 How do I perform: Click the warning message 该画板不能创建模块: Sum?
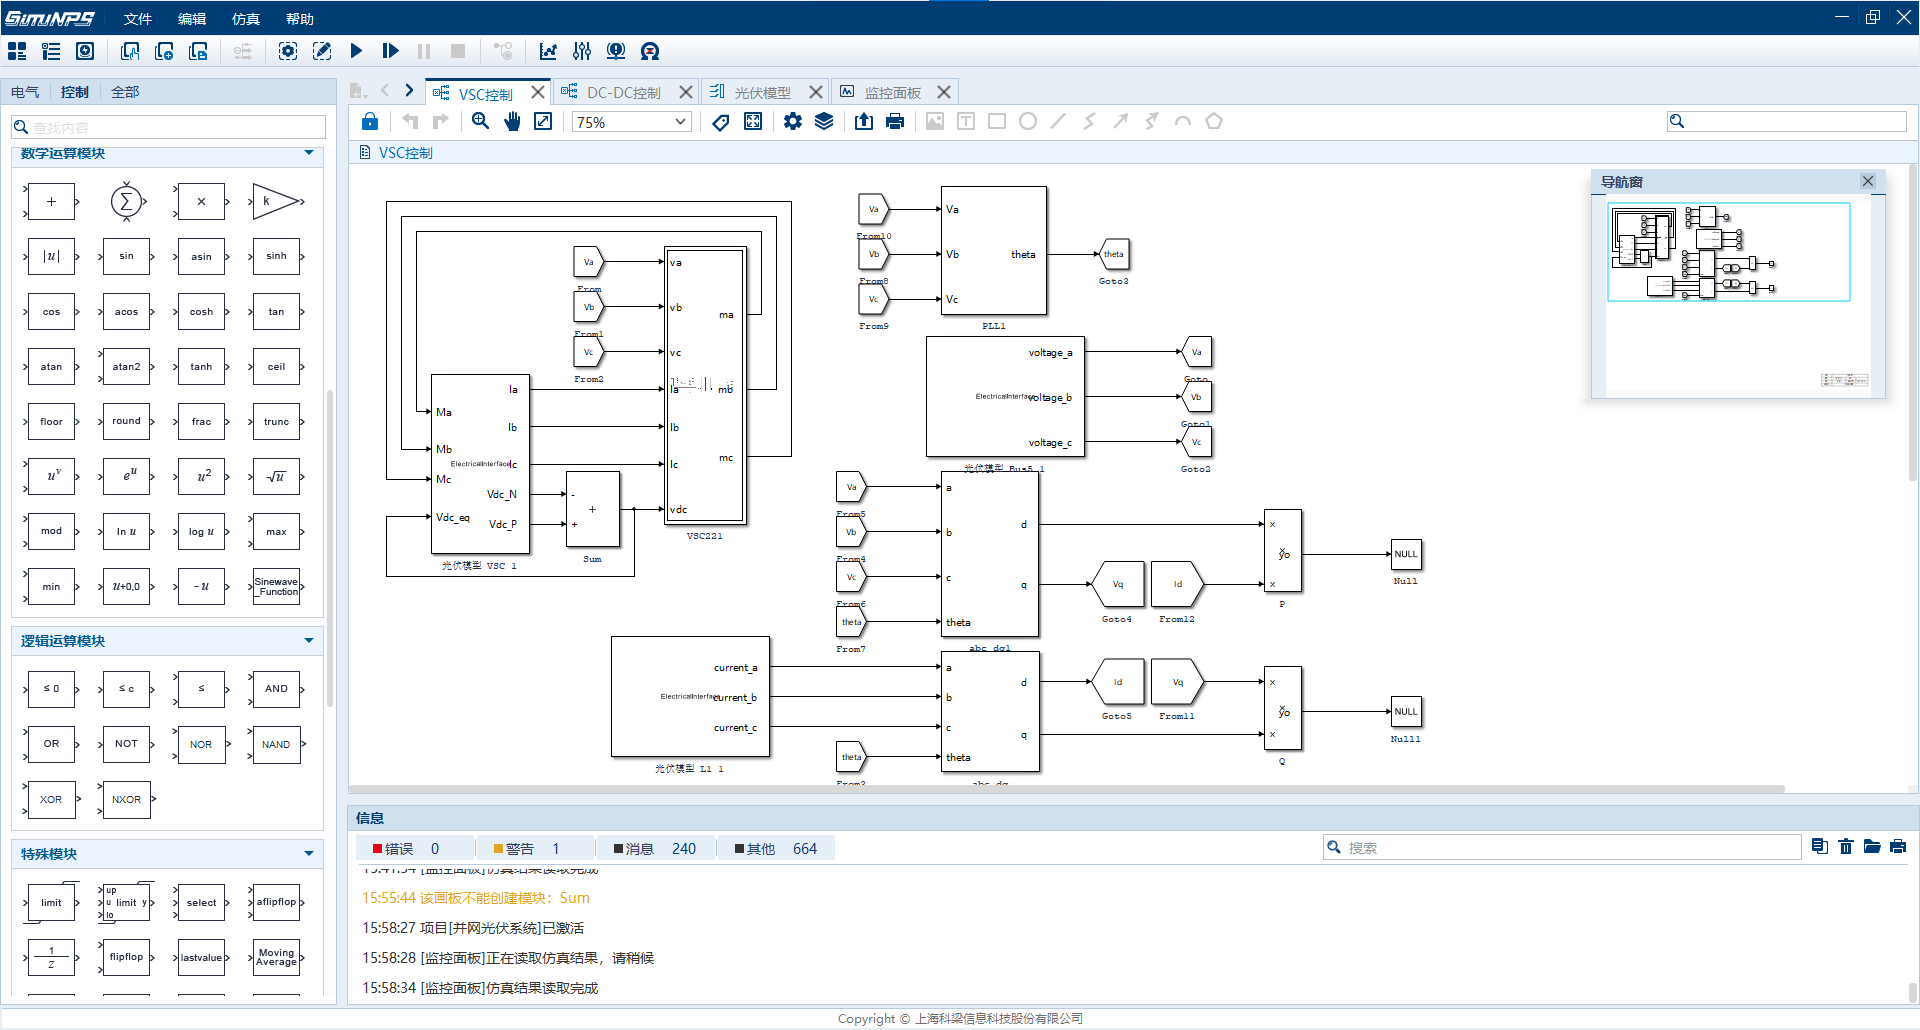tap(476, 898)
